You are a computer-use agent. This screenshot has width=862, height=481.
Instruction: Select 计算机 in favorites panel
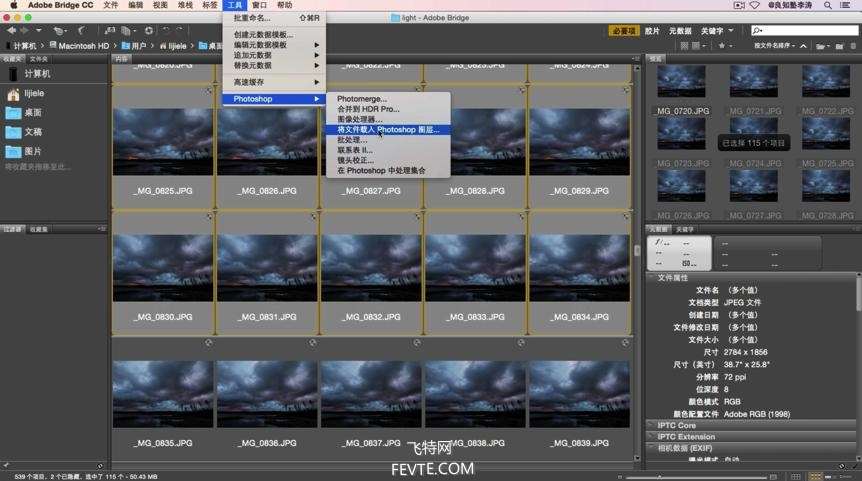point(29,74)
